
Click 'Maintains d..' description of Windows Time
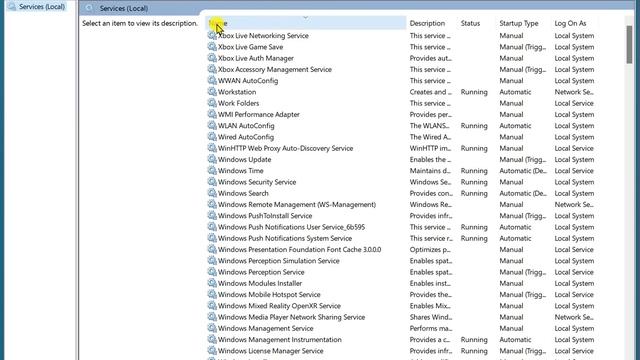point(430,171)
